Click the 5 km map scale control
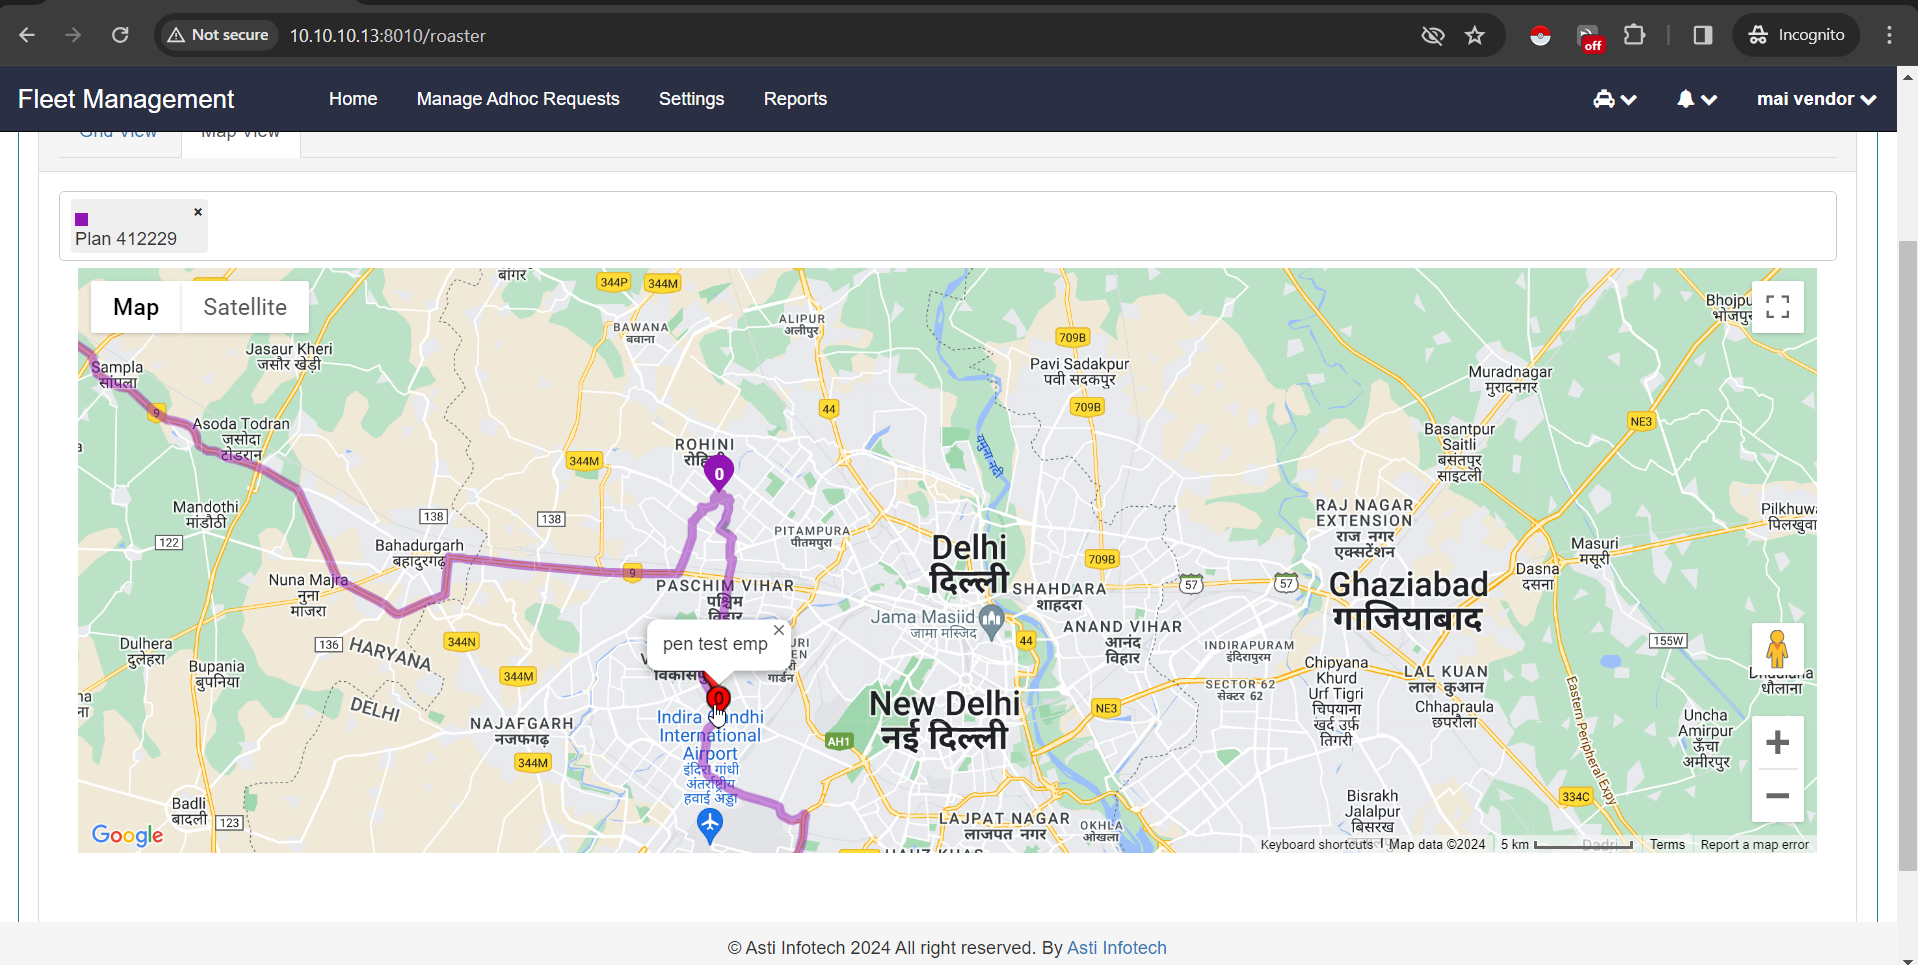Viewport: 1918px width, 965px height. (x=1565, y=845)
